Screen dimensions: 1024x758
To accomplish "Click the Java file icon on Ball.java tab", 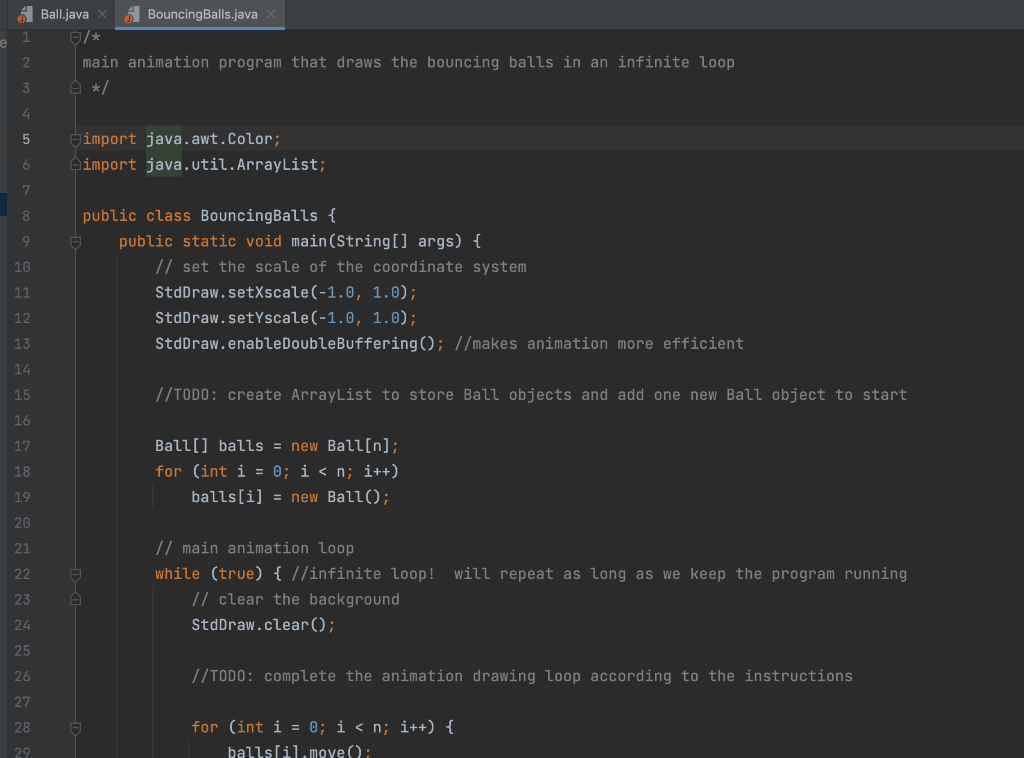I will coord(25,14).
